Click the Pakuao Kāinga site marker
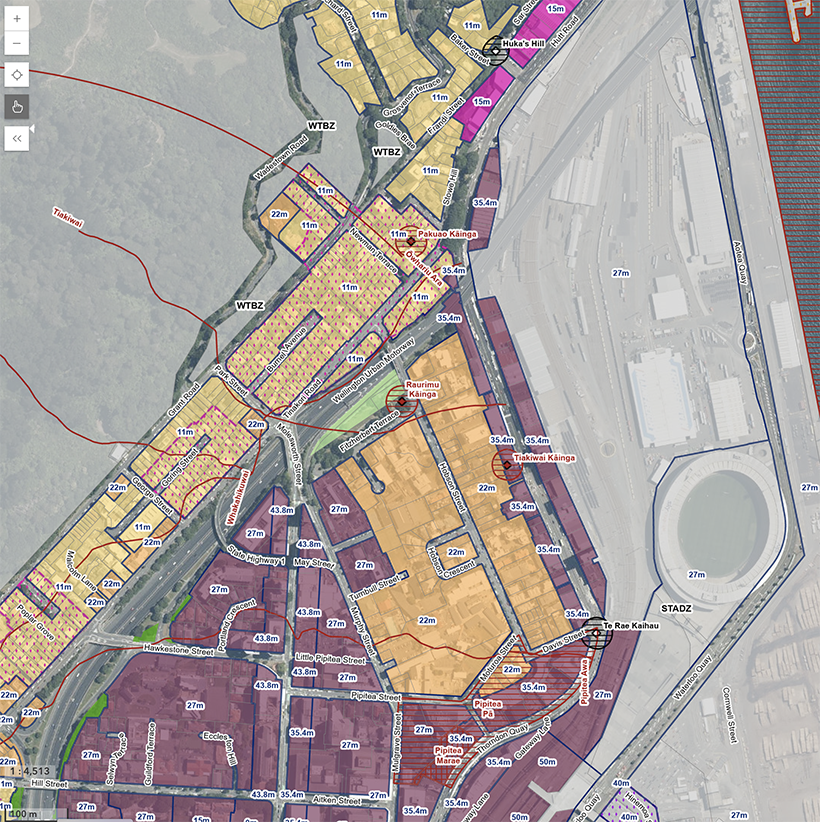 point(410,234)
